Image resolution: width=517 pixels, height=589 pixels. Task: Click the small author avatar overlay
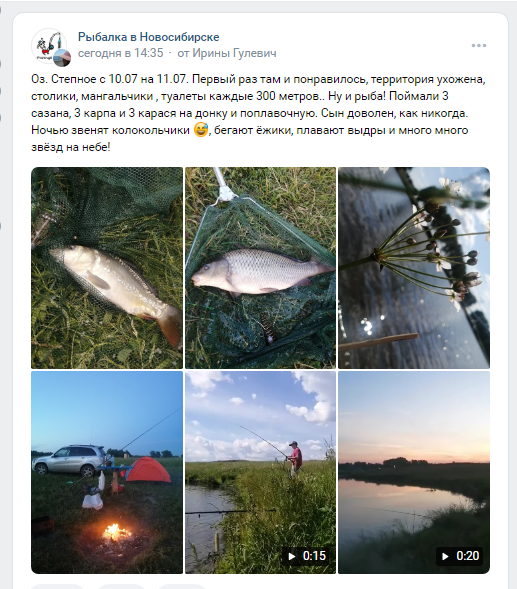(62, 57)
